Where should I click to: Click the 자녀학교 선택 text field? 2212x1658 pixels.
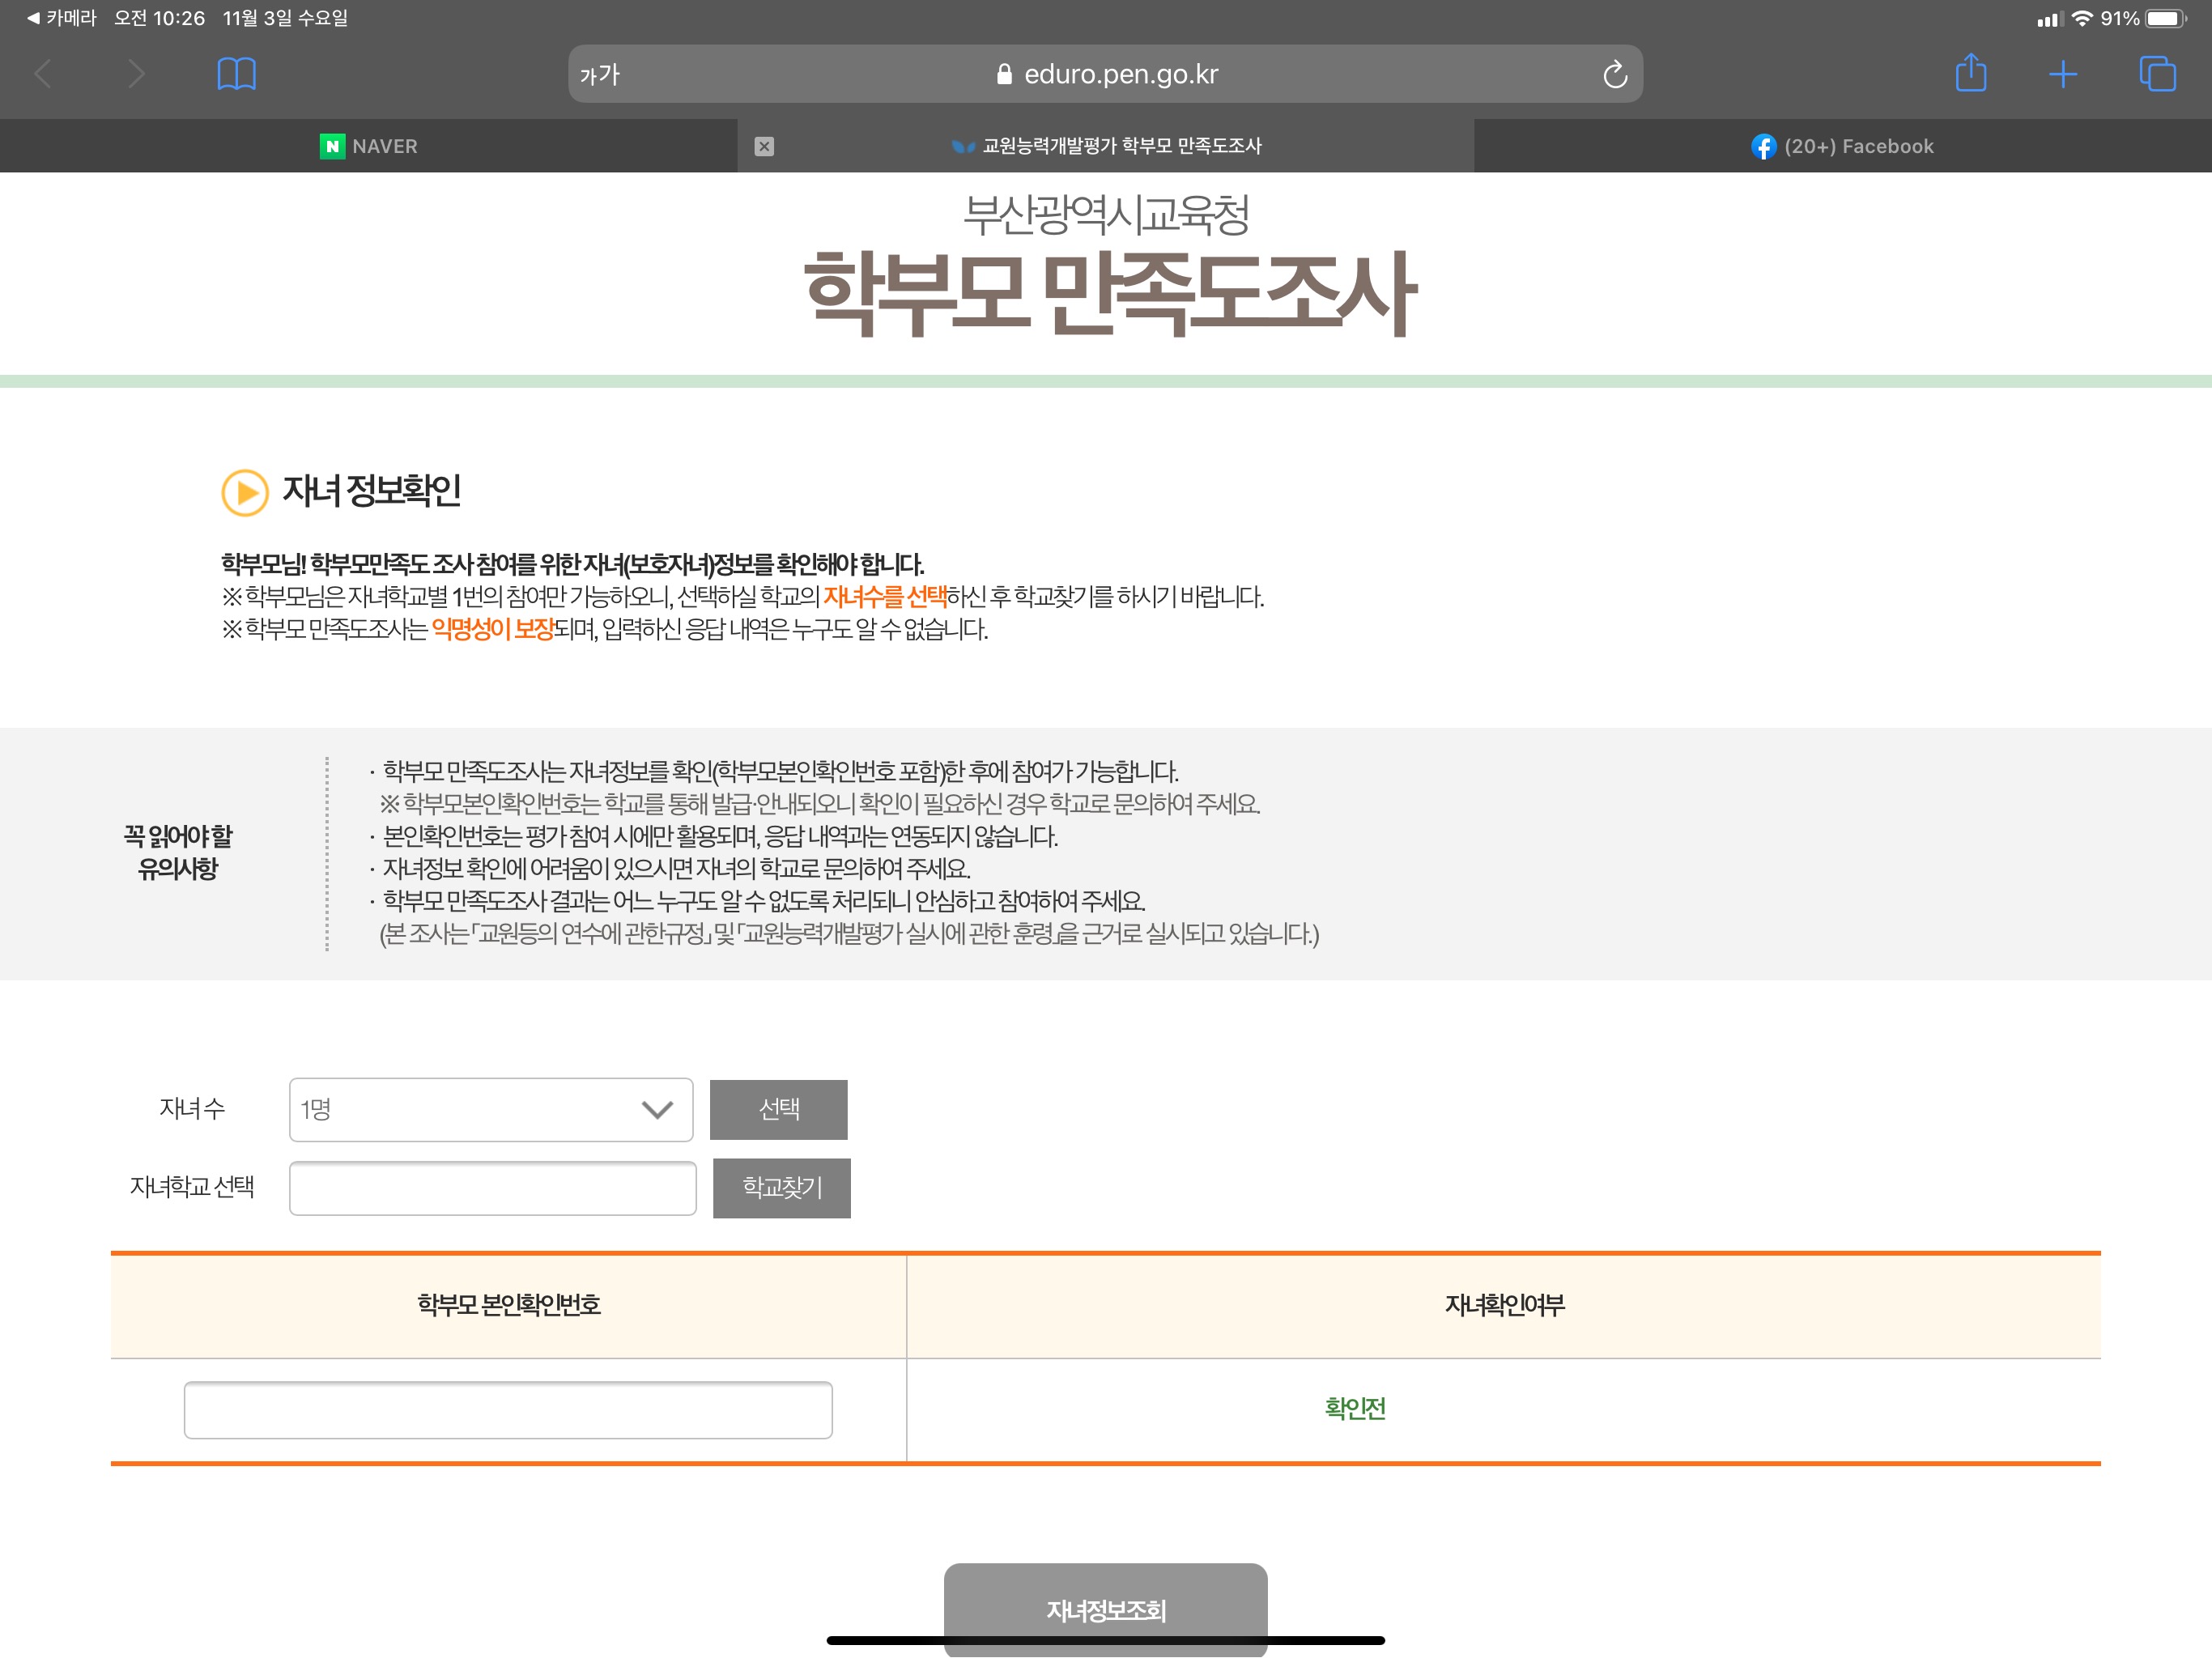pyautogui.click(x=492, y=1188)
